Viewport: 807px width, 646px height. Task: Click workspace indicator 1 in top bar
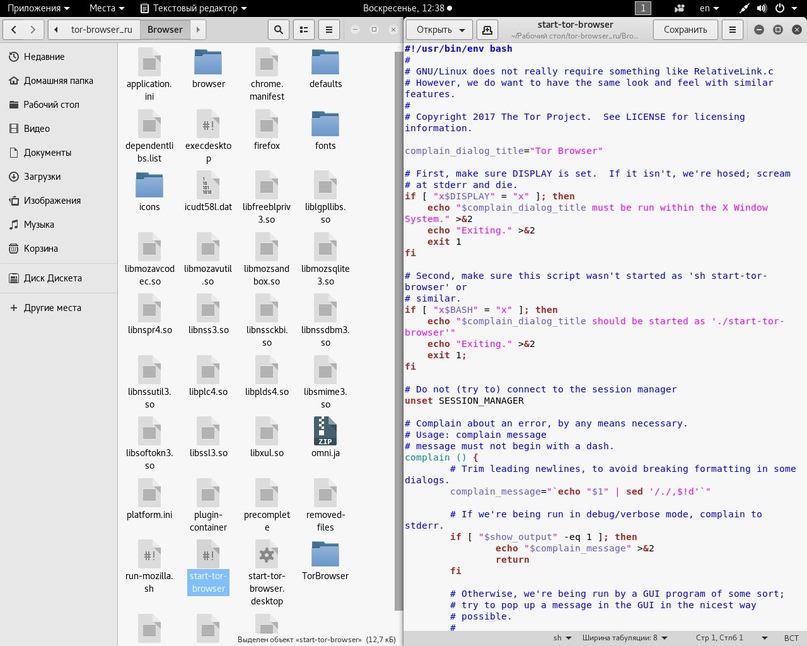point(642,8)
